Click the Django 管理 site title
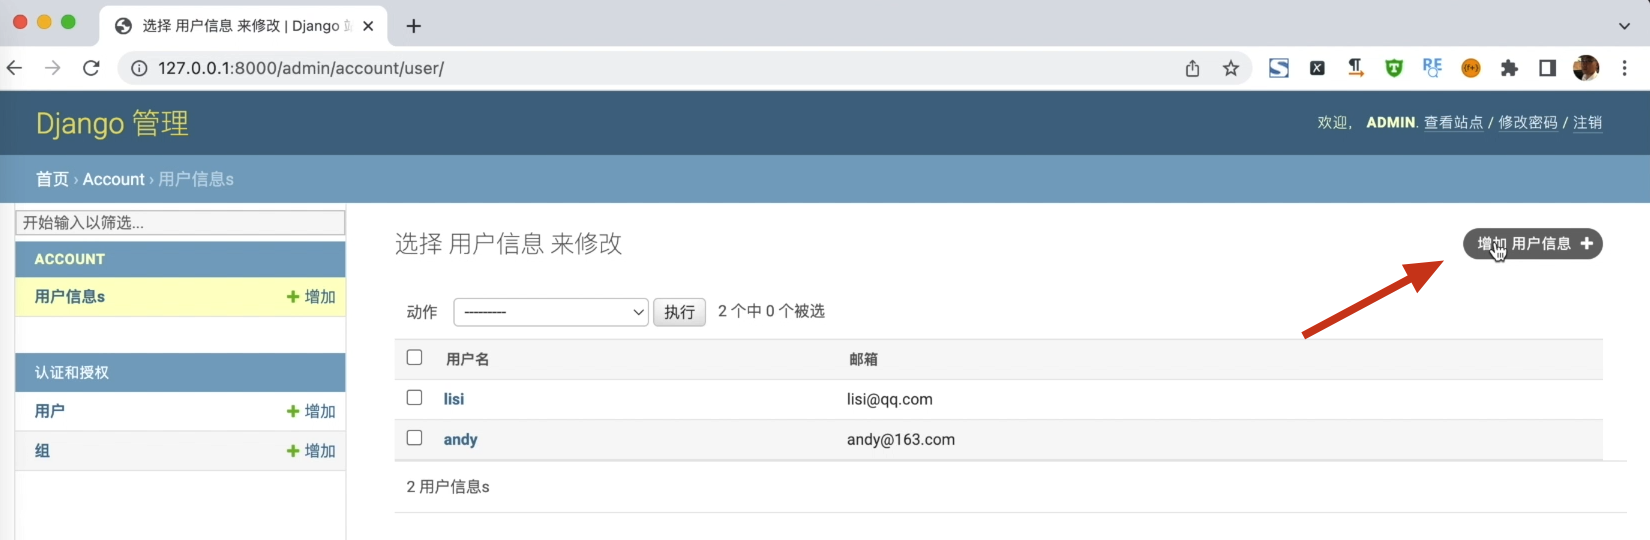 (112, 123)
